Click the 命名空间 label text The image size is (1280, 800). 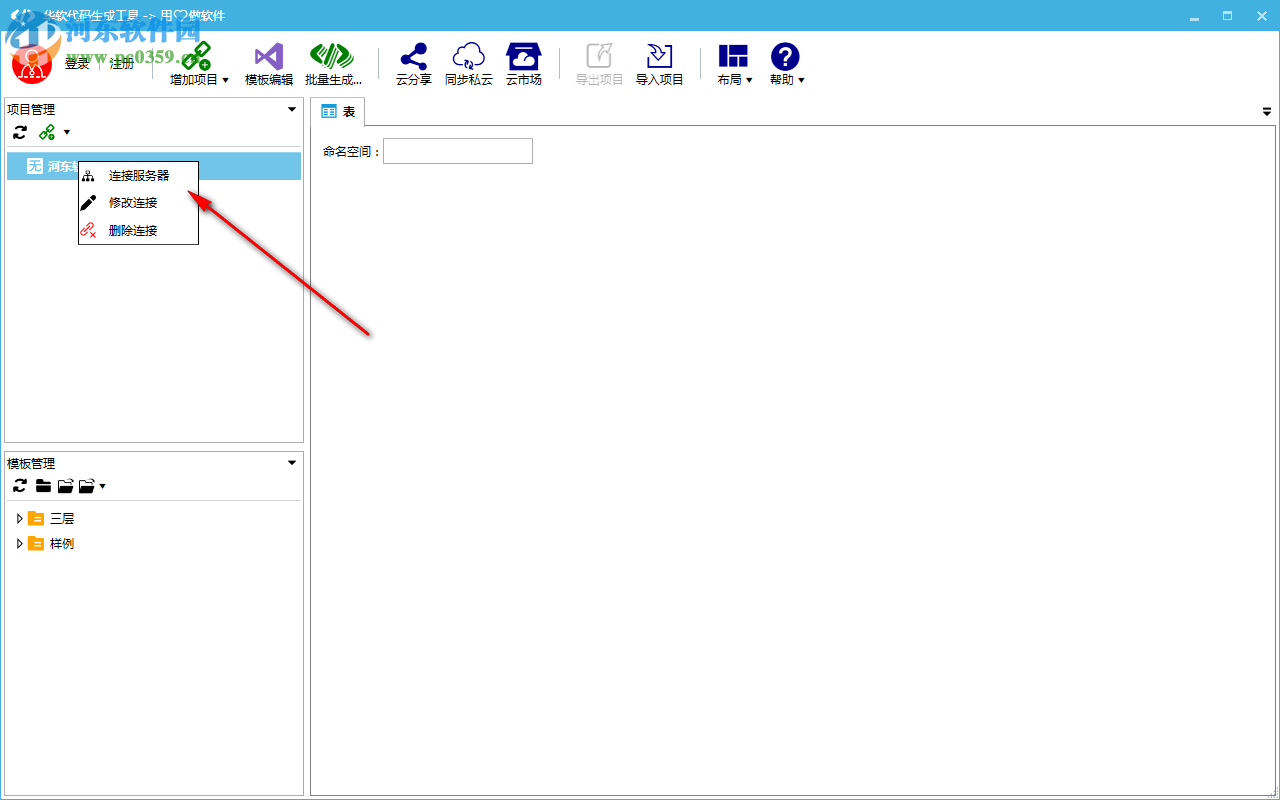pos(352,152)
